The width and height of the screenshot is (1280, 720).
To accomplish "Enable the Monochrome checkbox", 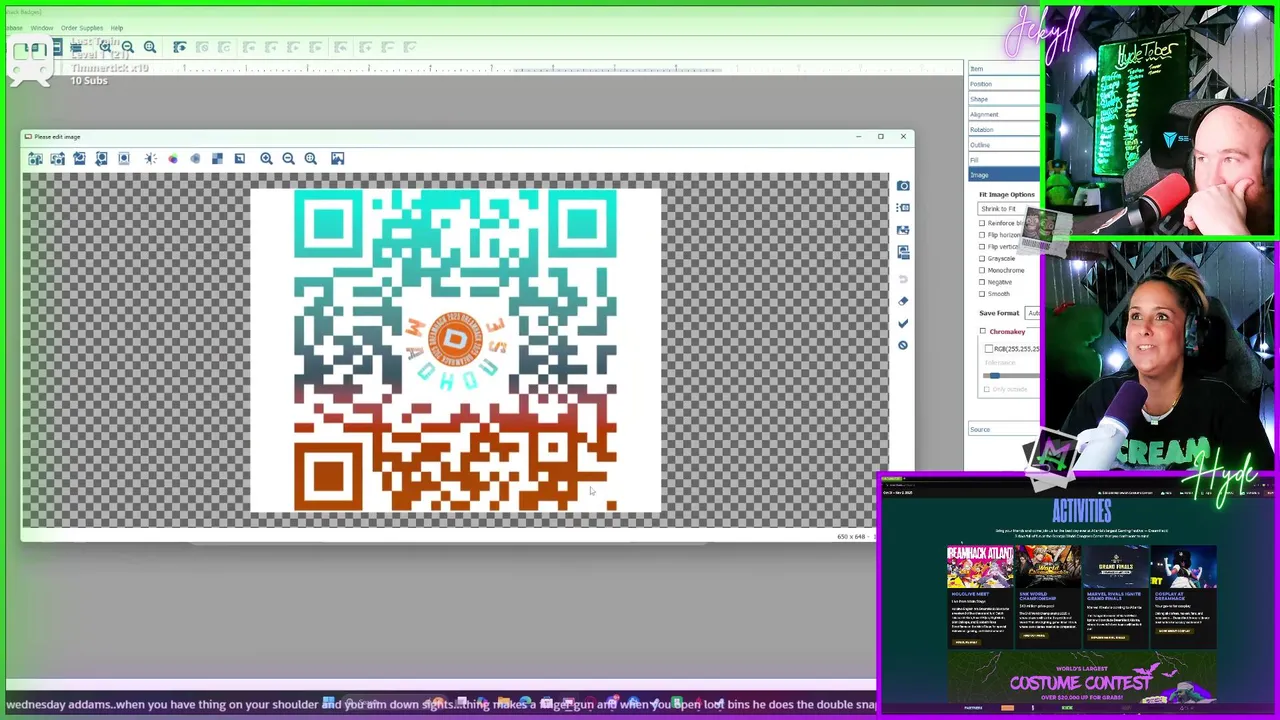I will 982,271.
